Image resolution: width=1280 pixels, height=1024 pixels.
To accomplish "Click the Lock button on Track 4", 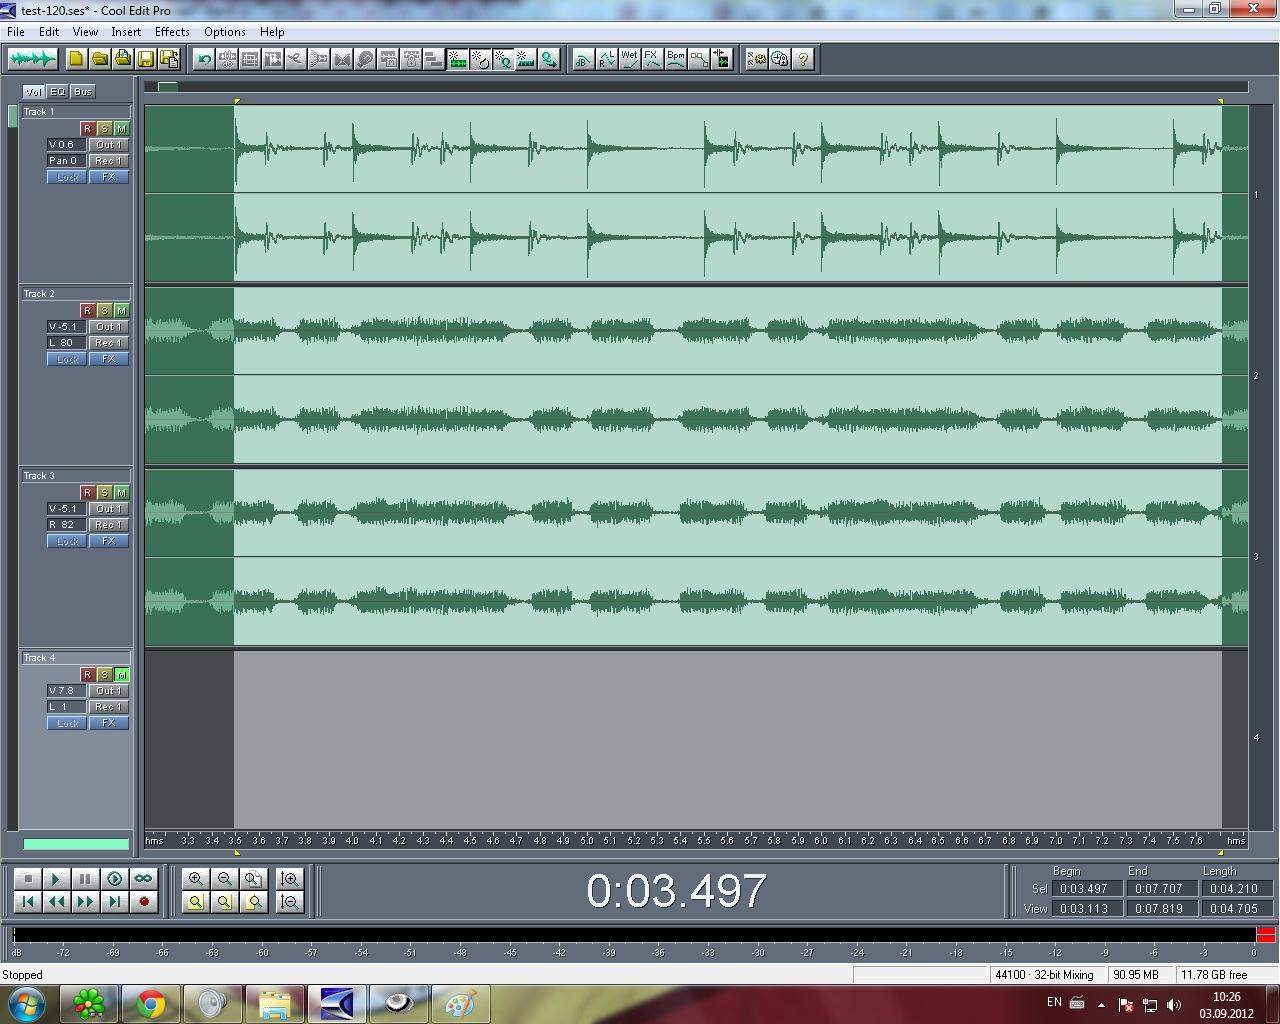I will click(67, 723).
